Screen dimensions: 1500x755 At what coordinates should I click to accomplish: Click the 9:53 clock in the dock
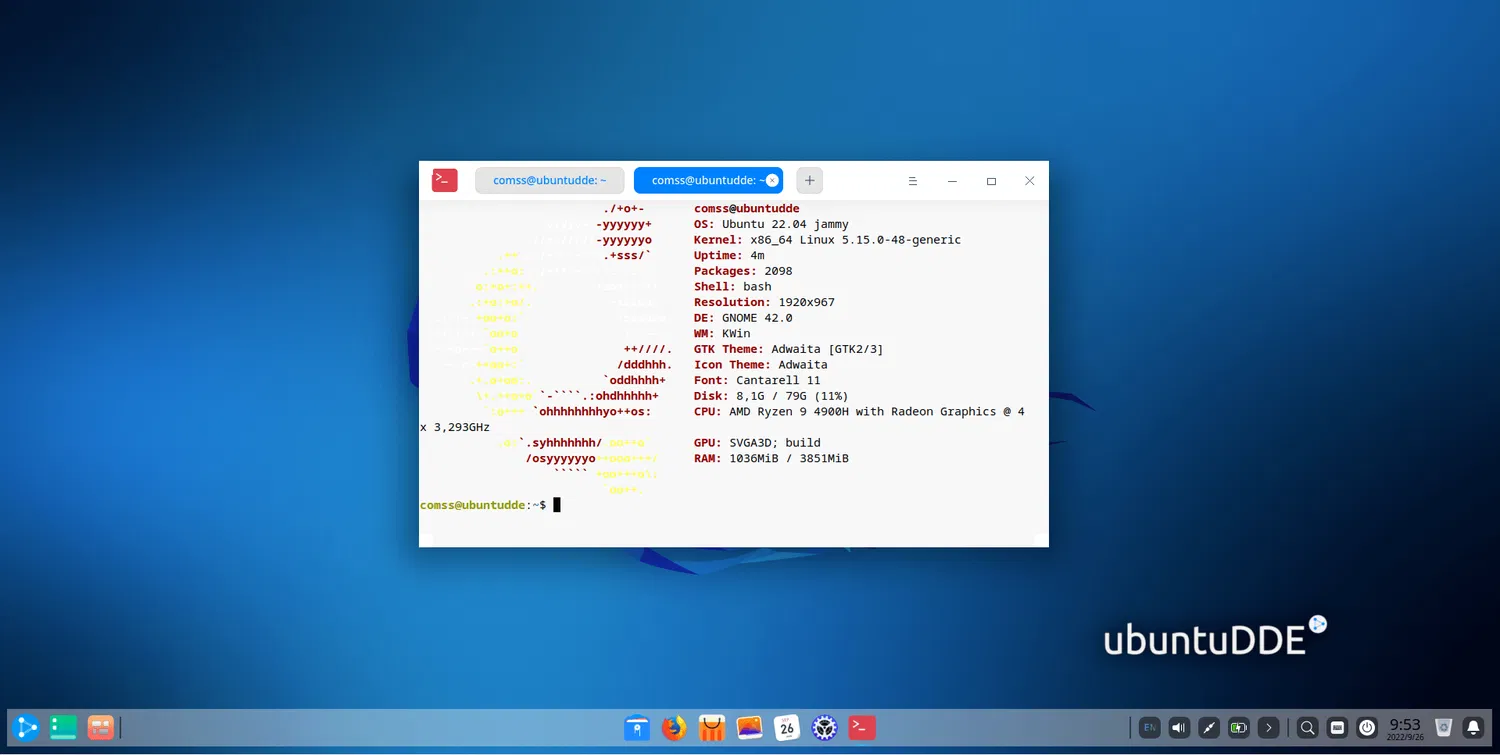pos(1405,727)
